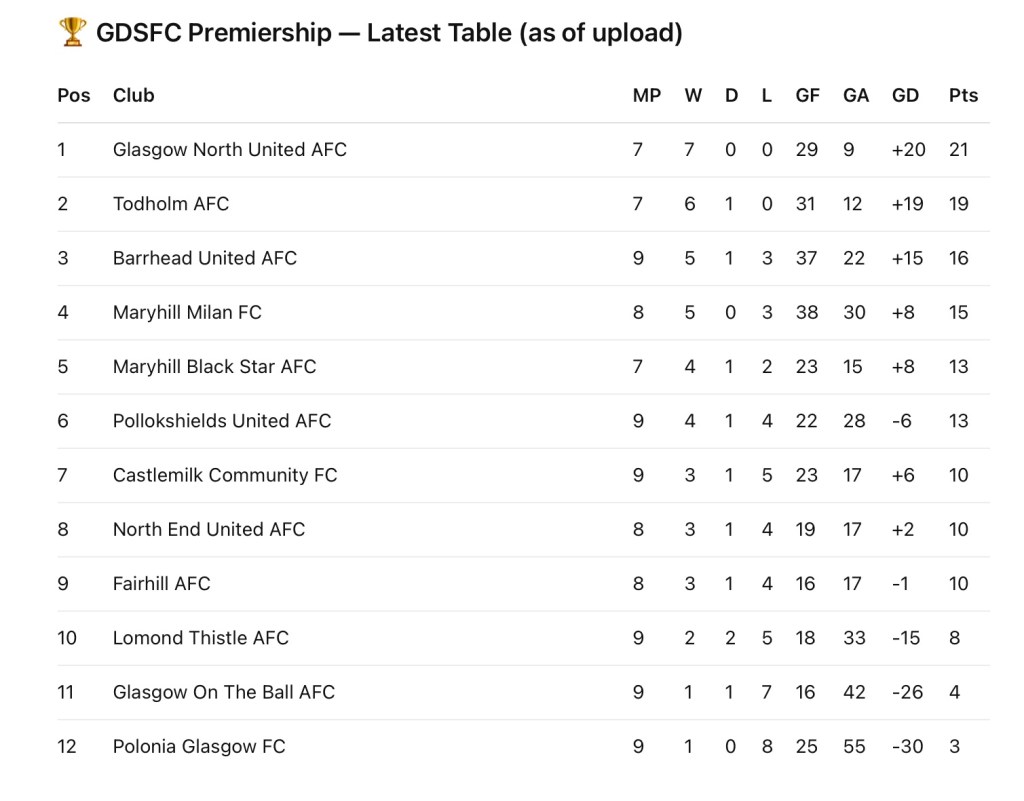This screenshot has height=801, width=1024.
Task: Click the trophy icon in the title
Action: click(73, 33)
